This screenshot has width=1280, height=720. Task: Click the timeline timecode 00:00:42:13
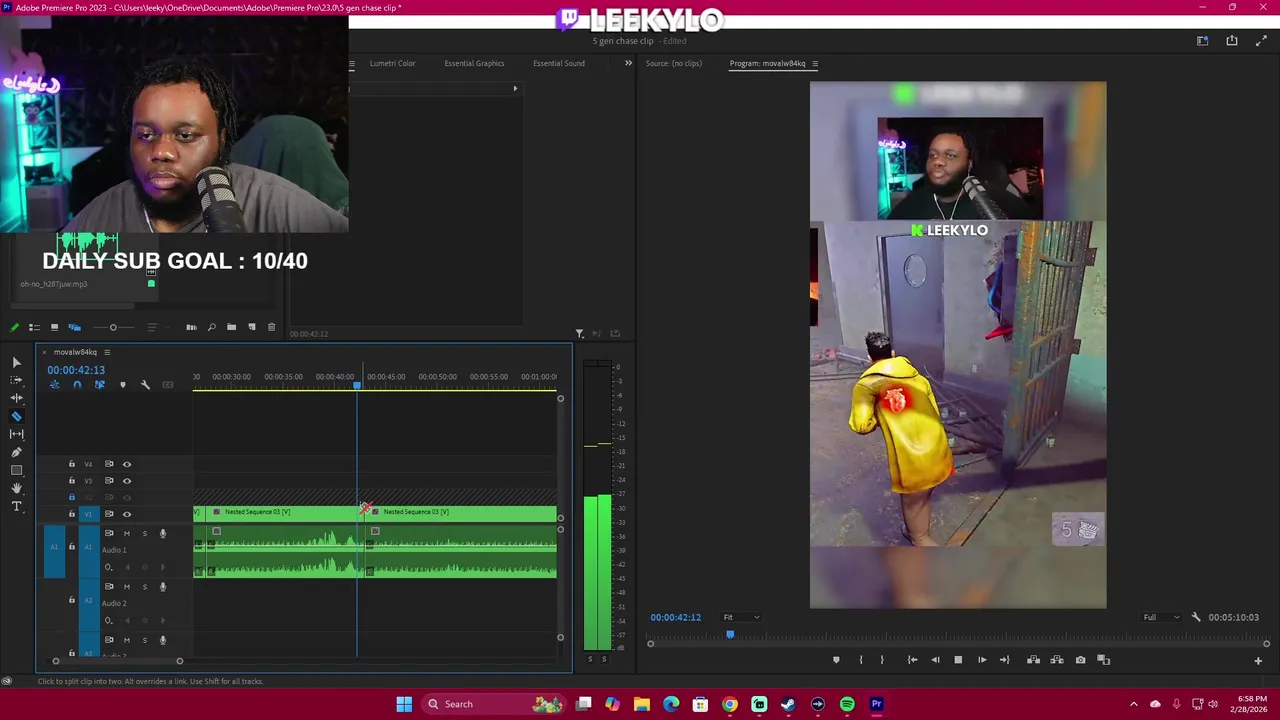pos(76,370)
